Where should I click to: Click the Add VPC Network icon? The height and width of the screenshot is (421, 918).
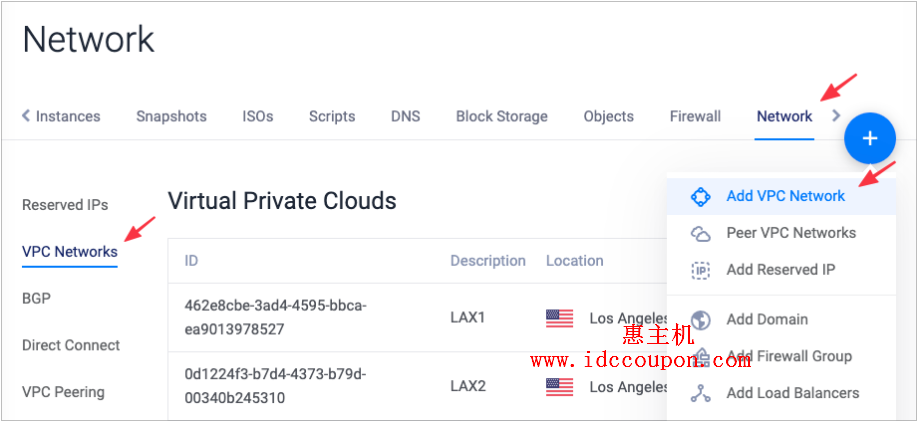[701, 196]
